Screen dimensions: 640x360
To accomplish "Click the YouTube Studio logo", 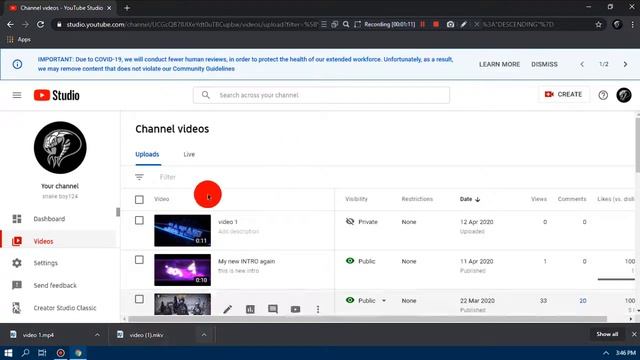I will pos(57,95).
